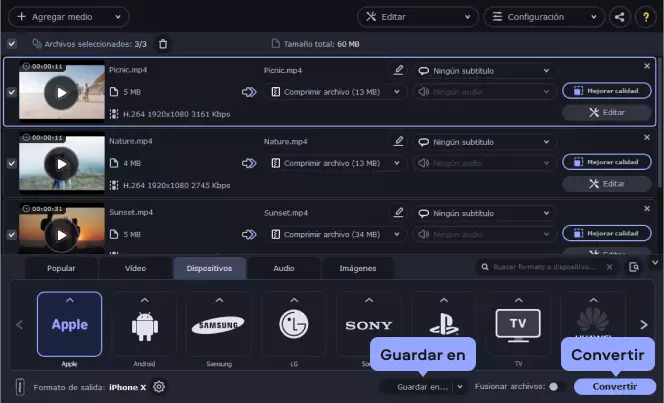Play the Picnic.mp4 preview
The image size is (664, 403).
[61, 93]
